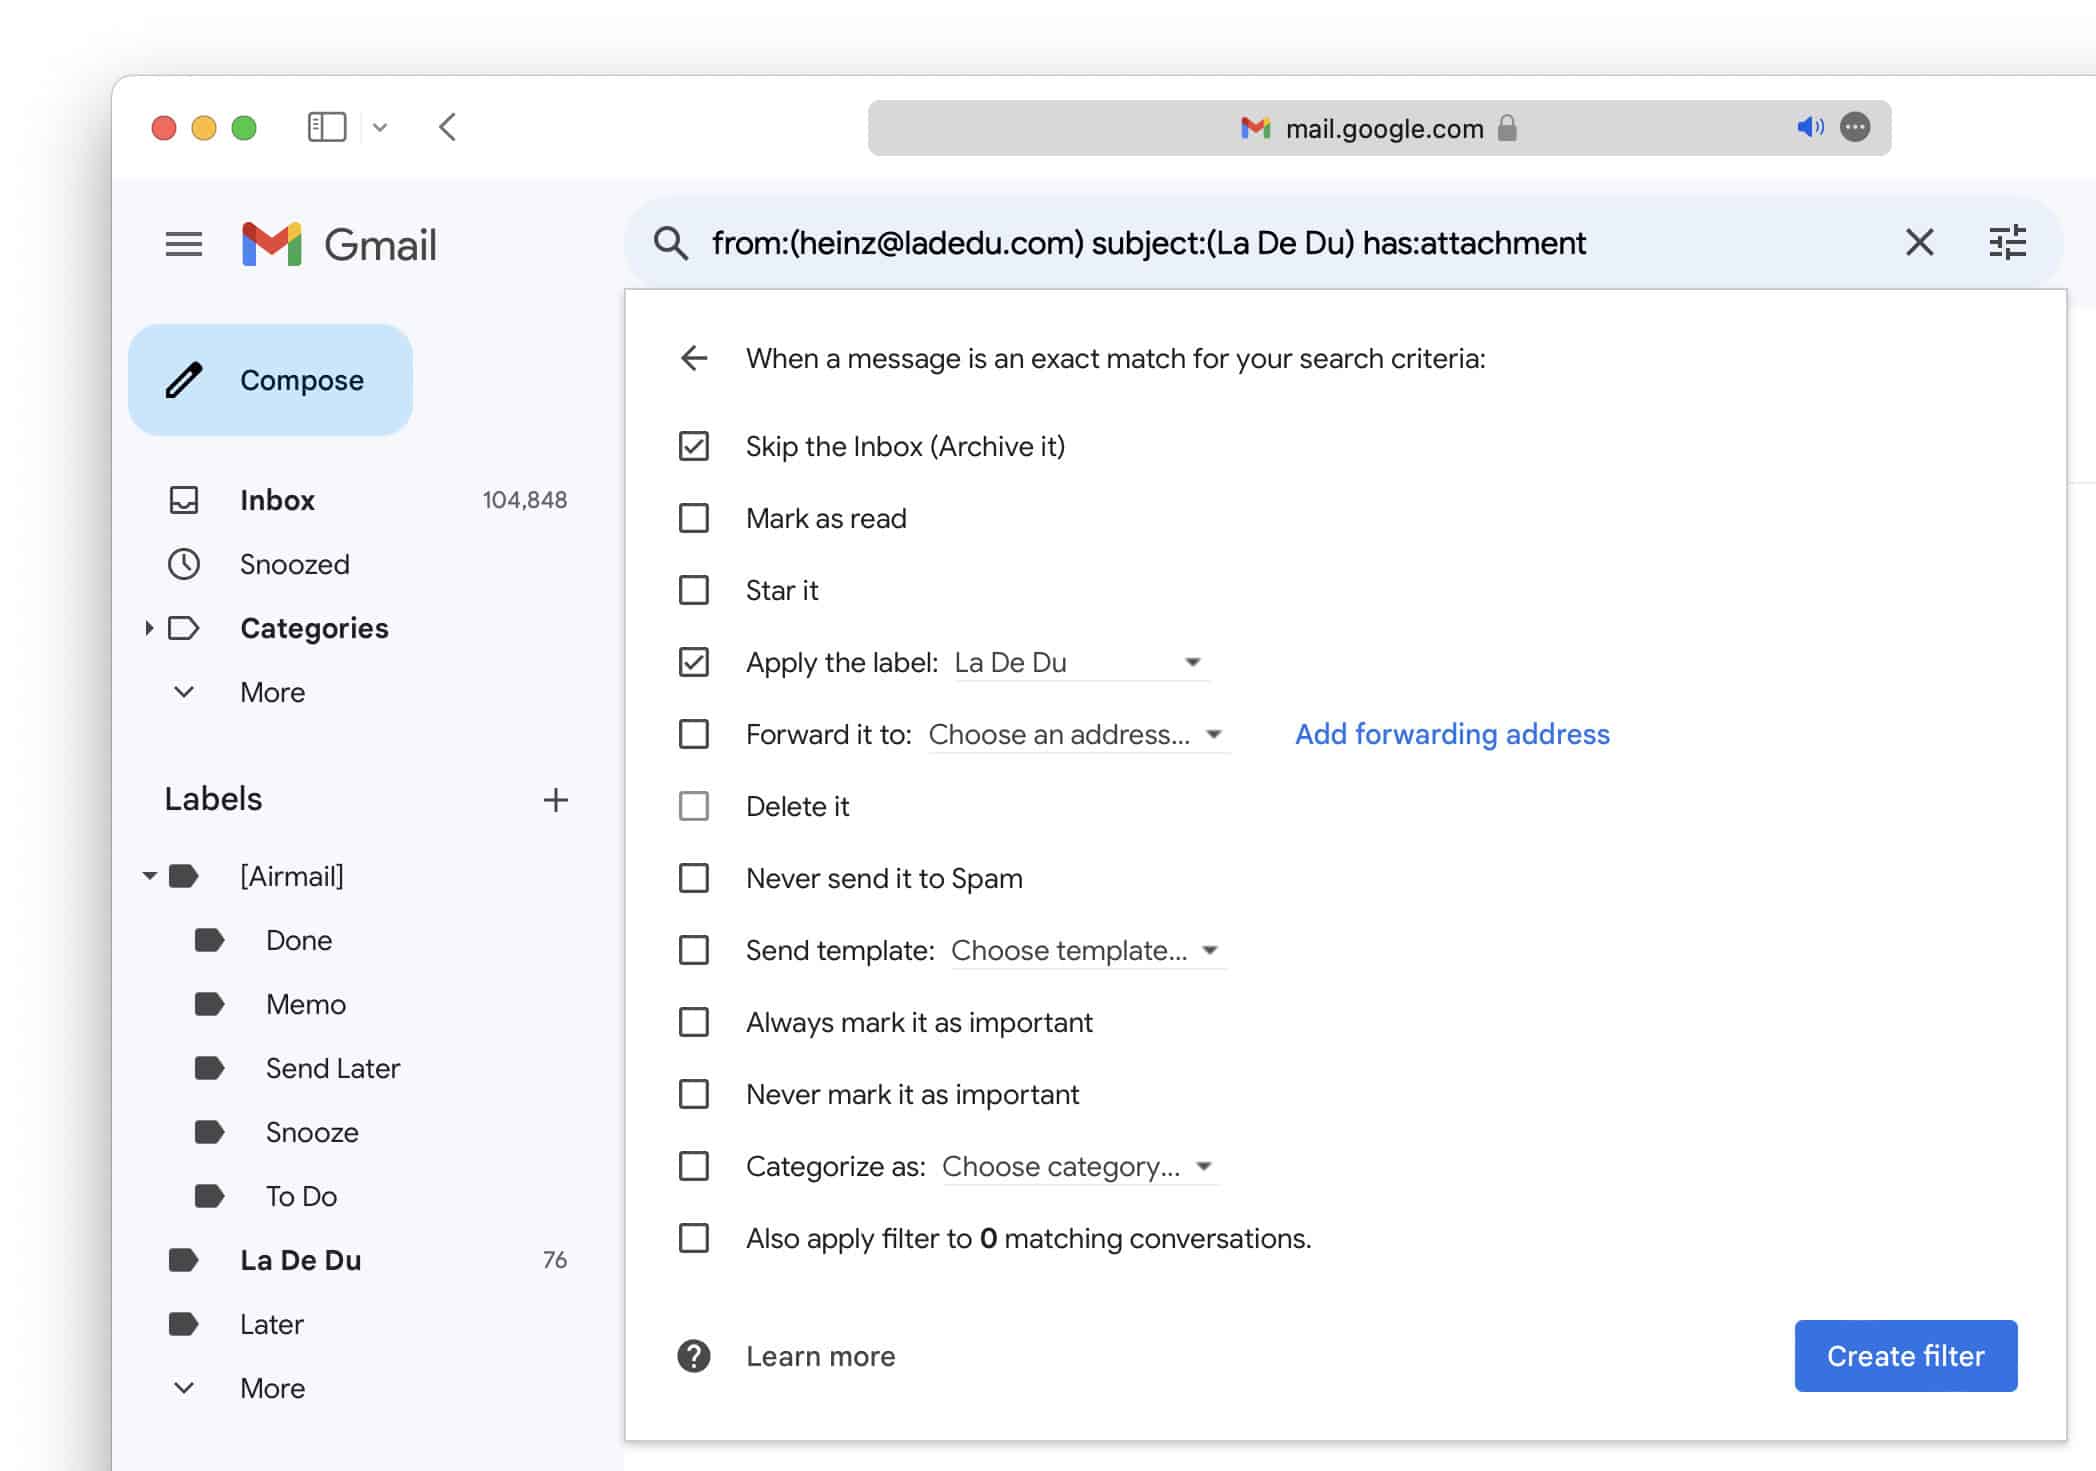This screenshot has height=1471, width=2096.
Task: Expand More under Categories
Action: tap(272, 692)
